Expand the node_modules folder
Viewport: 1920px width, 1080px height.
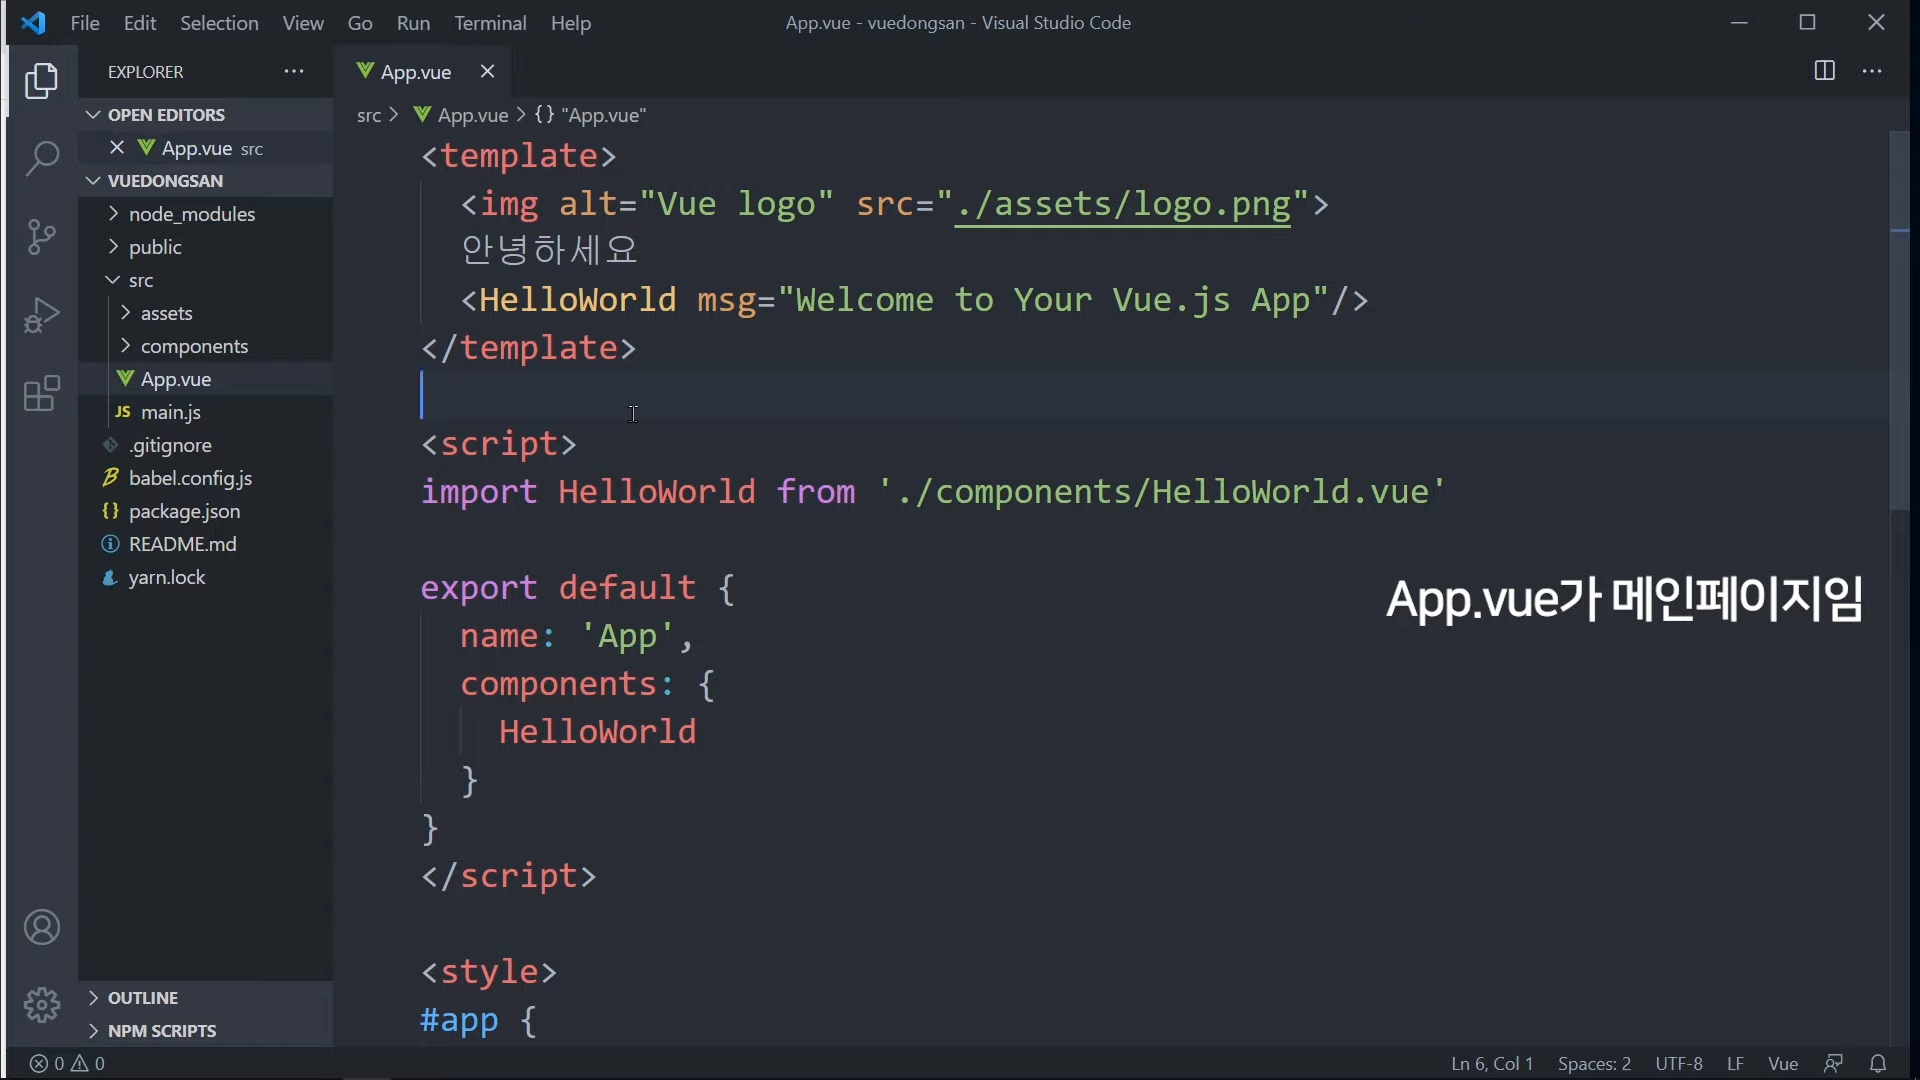click(192, 214)
